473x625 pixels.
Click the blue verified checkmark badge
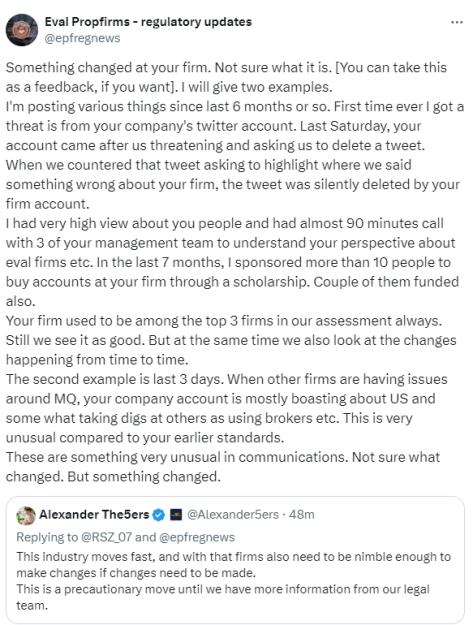[159, 515]
